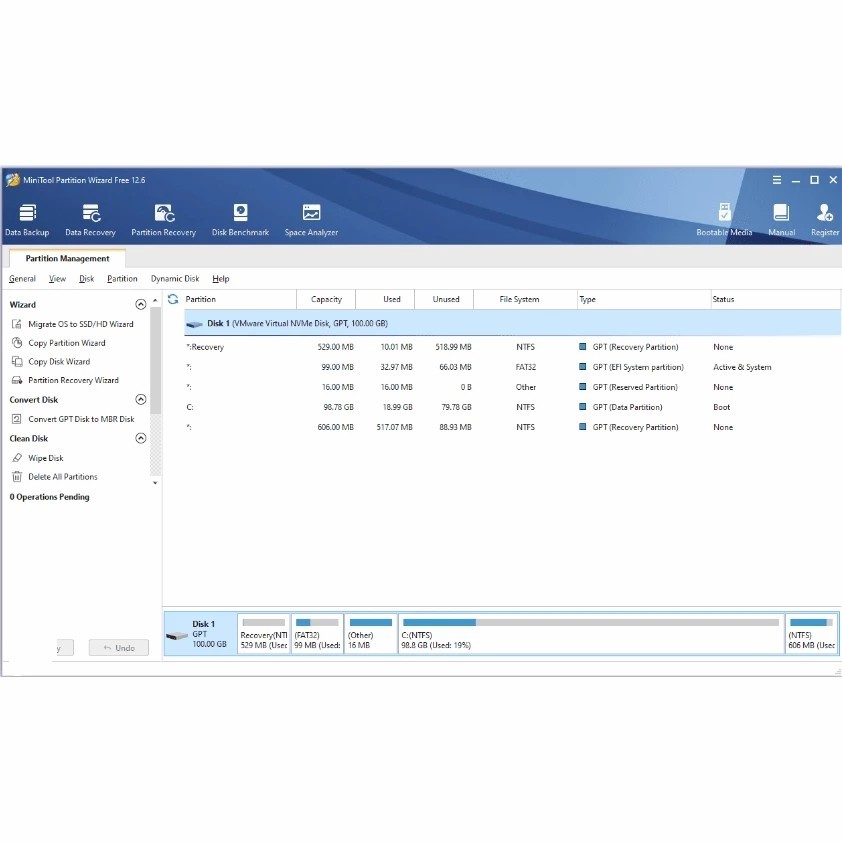
Task: Create Bootable Media
Action: point(724,220)
